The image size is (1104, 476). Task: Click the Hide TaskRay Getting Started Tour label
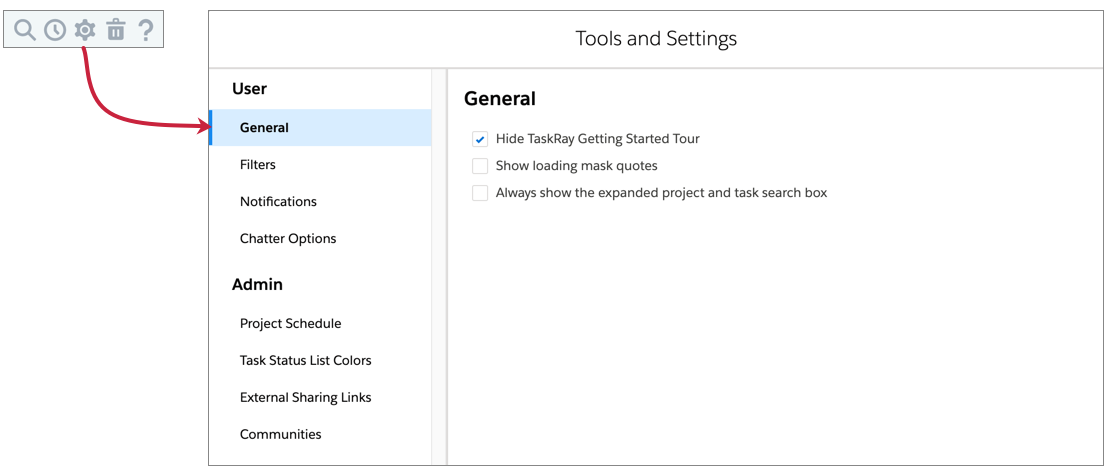(x=597, y=139)
